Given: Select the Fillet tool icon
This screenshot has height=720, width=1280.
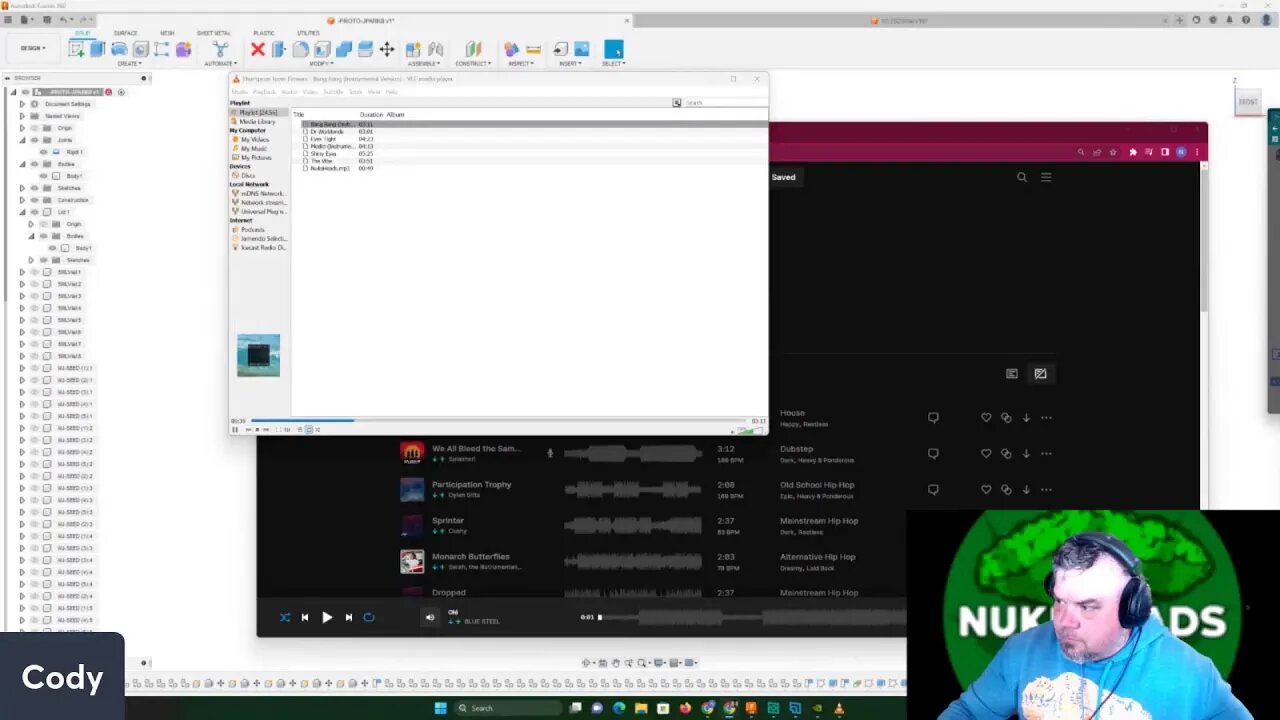Looking at the screenshot, I should pyautogui.click(x=300, y=49).
